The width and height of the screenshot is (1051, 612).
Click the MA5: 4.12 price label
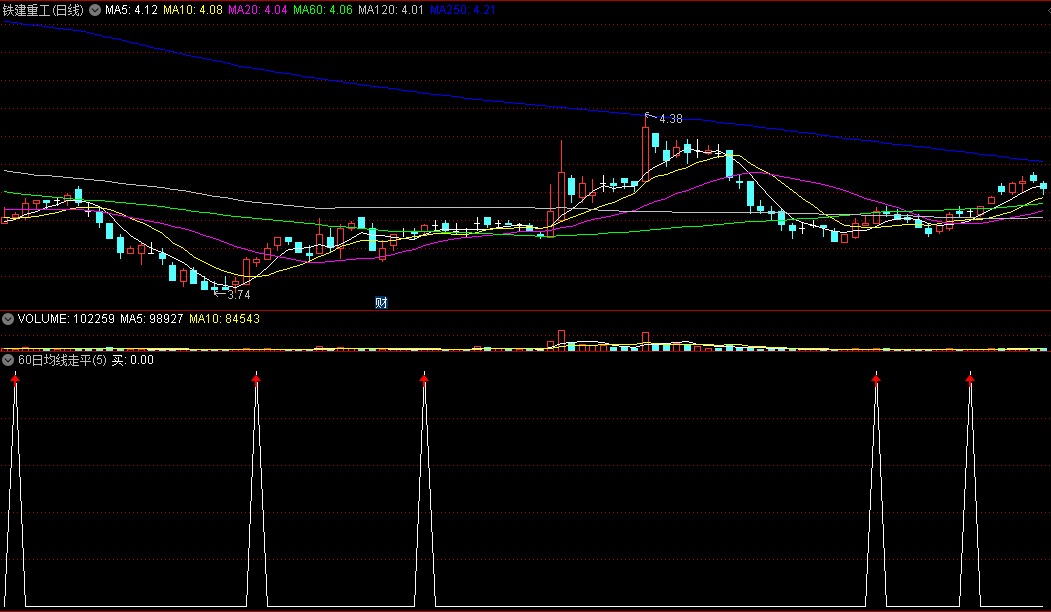pyautogui.click(x=131, y=10)
